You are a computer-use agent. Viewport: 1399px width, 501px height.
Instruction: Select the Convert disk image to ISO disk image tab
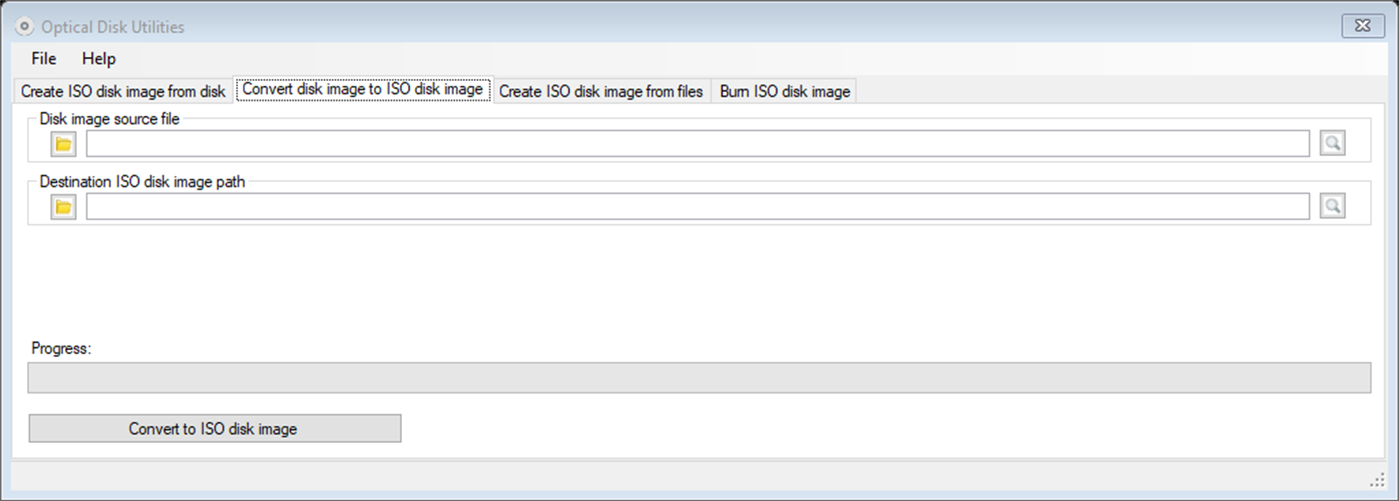(x=363, y=90)
